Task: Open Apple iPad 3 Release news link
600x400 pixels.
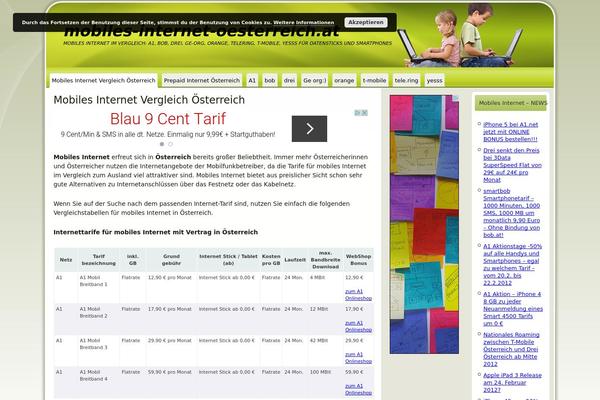Action: 512,382
